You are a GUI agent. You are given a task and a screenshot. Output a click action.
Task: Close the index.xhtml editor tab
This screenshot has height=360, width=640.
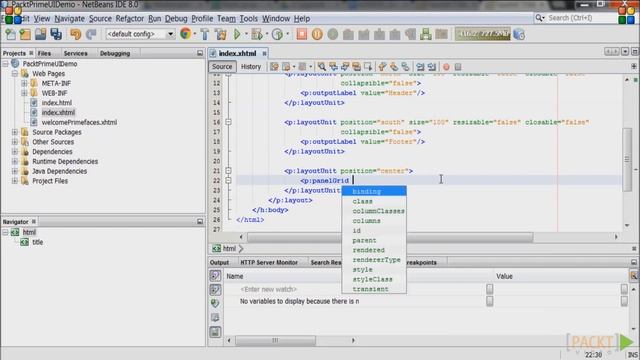coord(264,53)
